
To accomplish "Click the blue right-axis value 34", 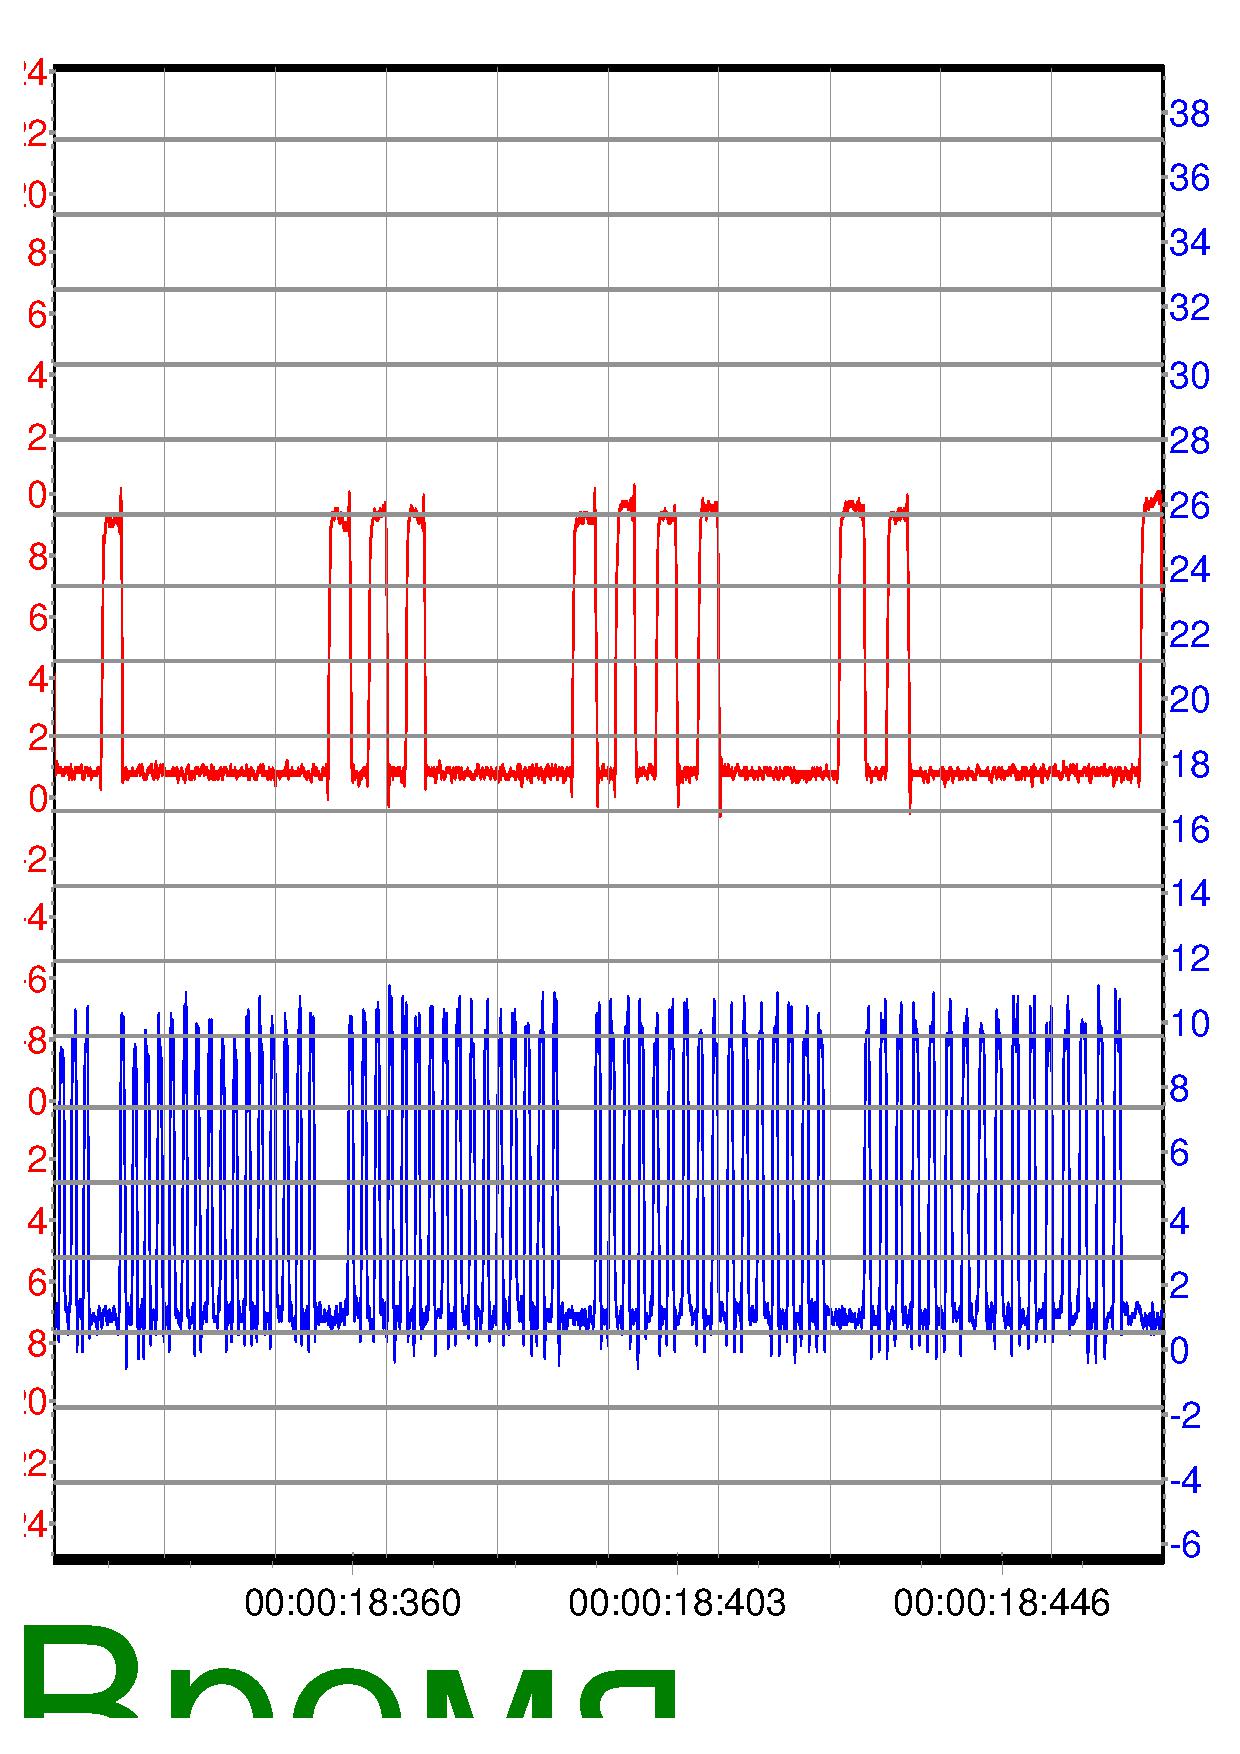I will [x=1190, y=242].
